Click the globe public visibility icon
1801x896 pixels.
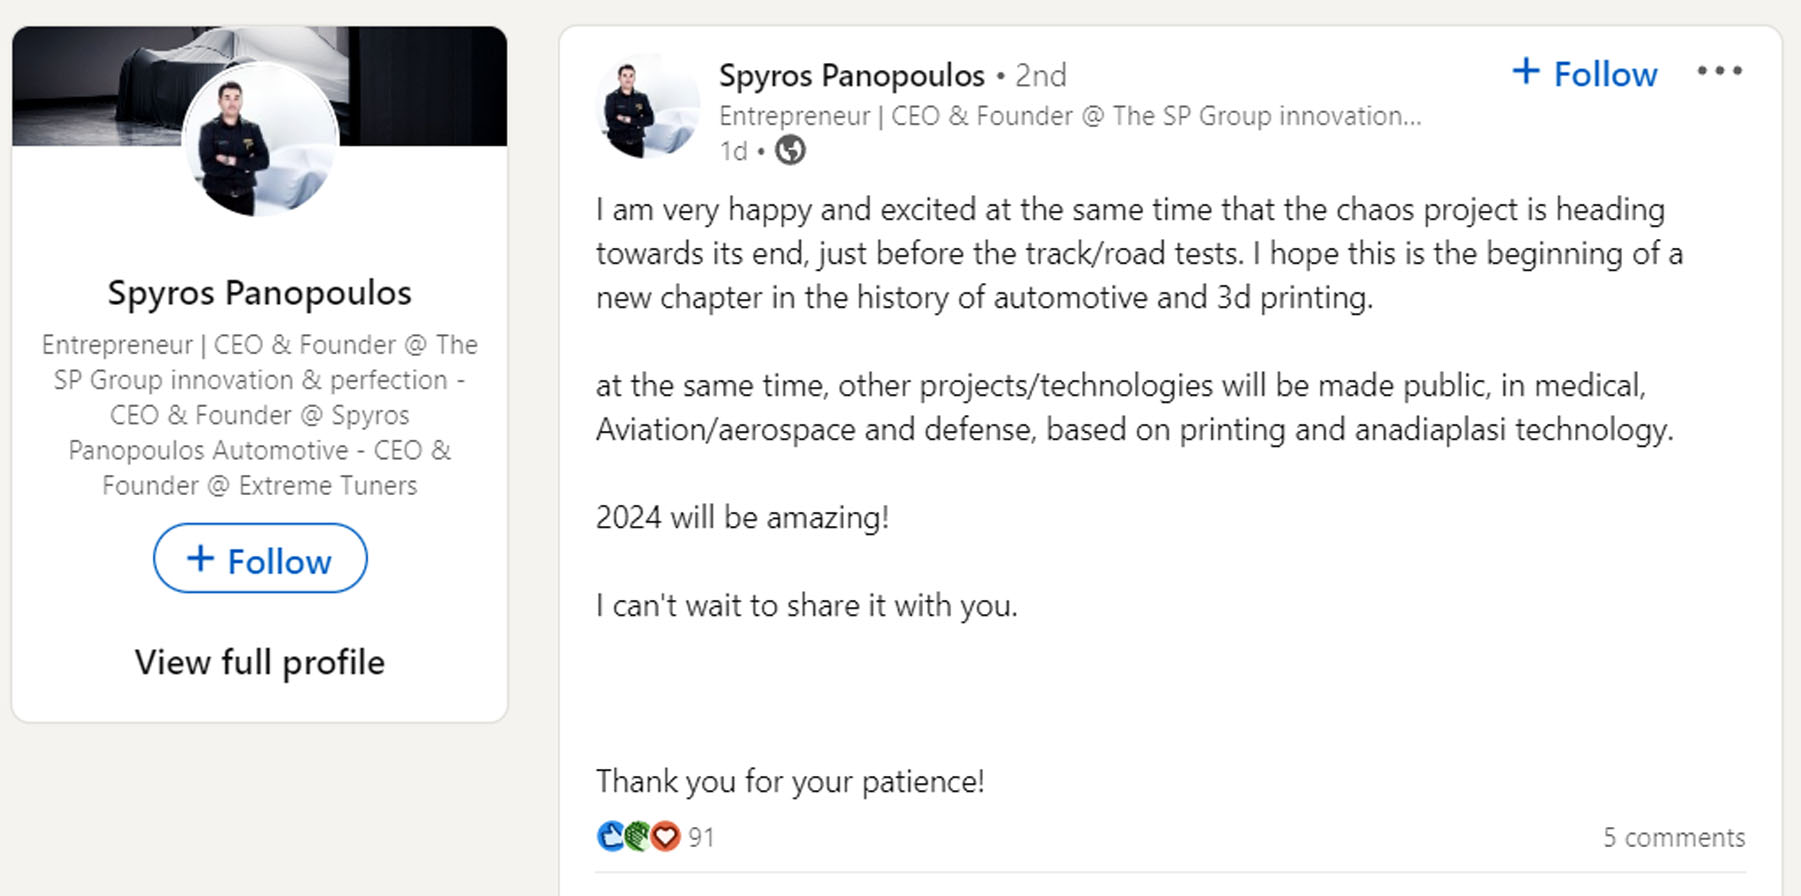(x=790, y=150)
